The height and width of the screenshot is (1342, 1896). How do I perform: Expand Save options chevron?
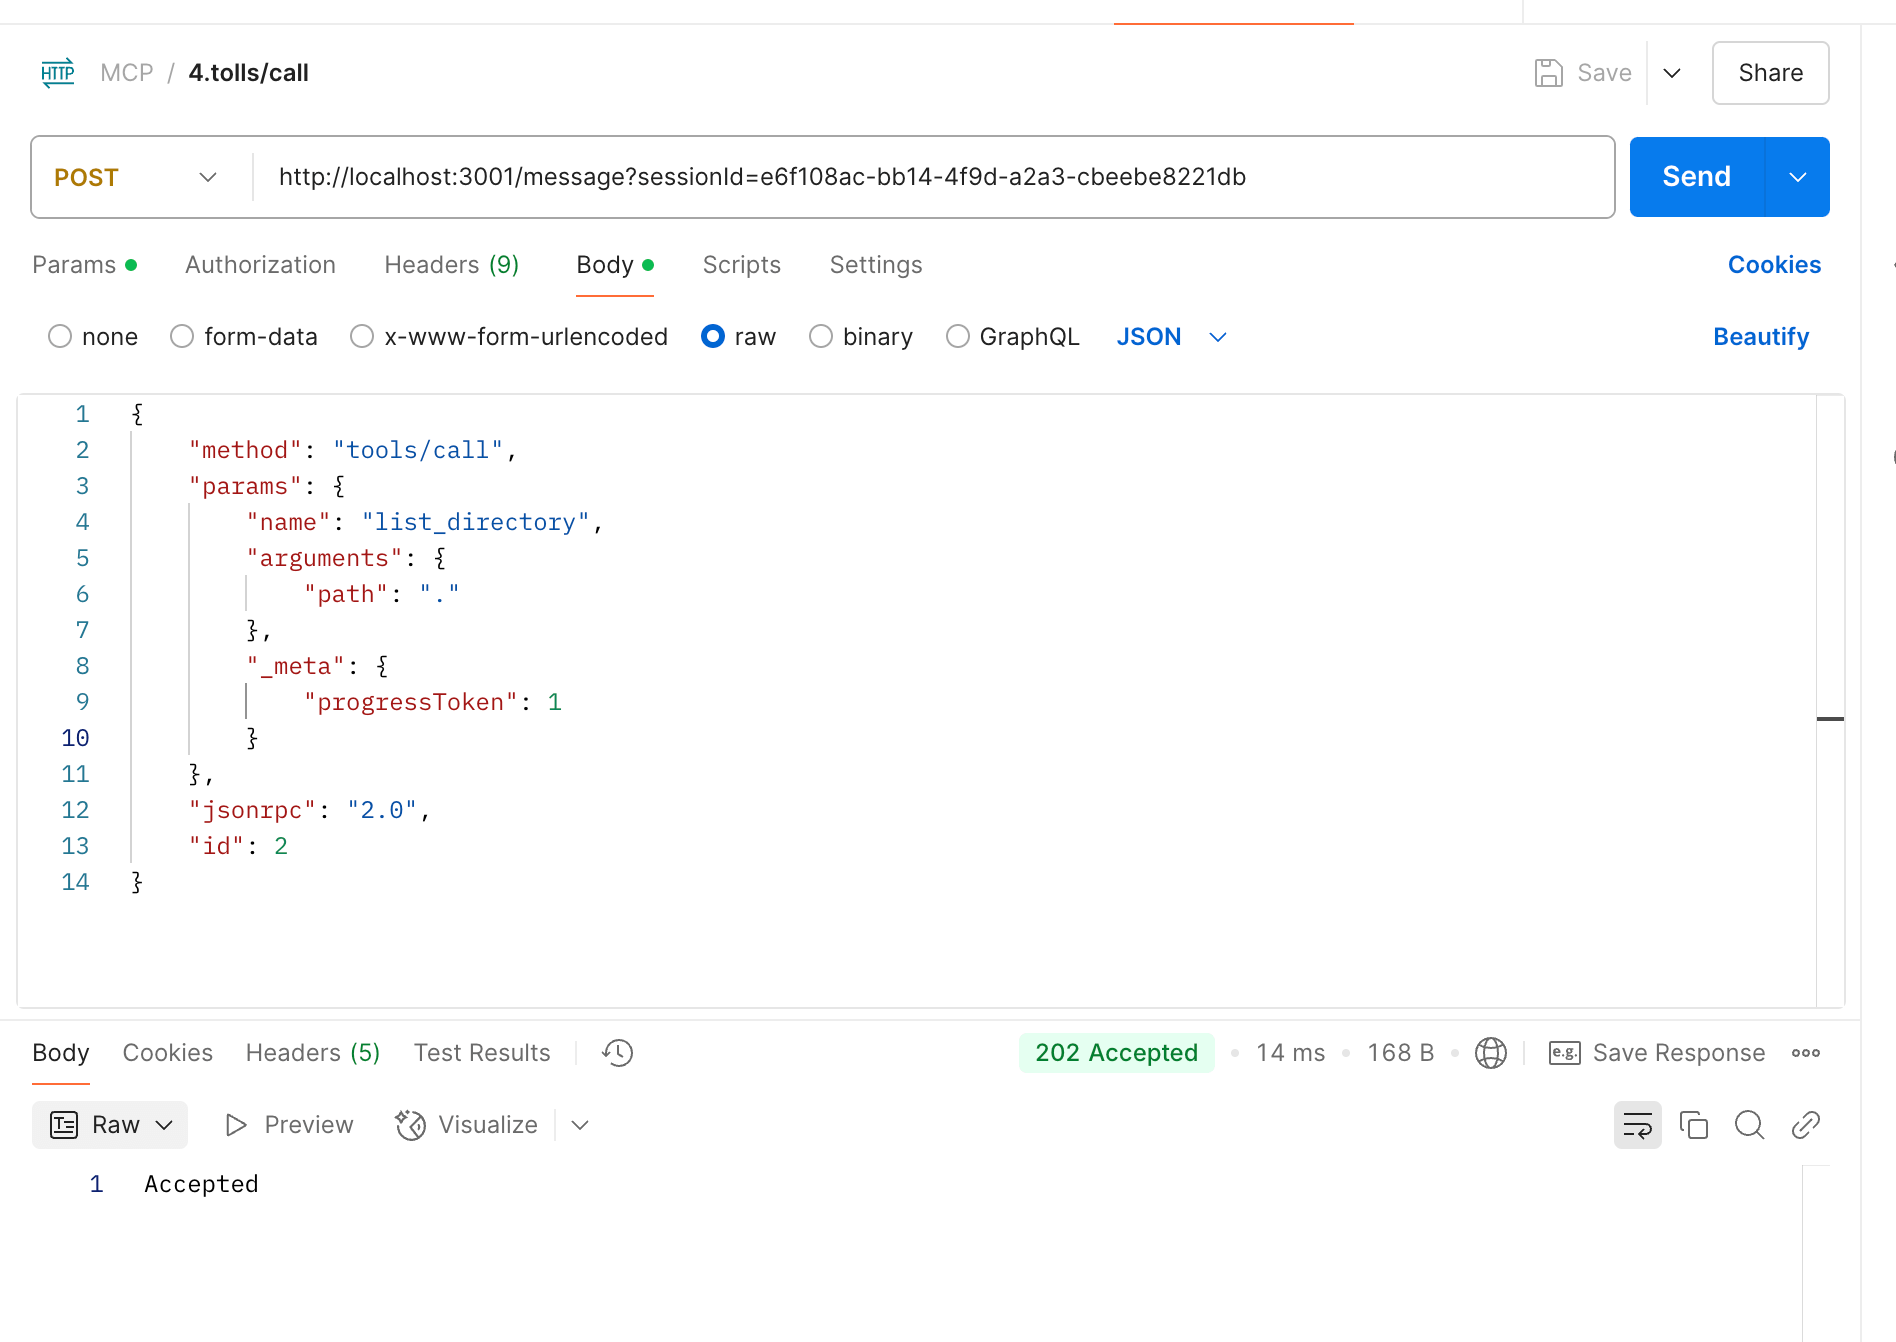(x=1672, y=73)
